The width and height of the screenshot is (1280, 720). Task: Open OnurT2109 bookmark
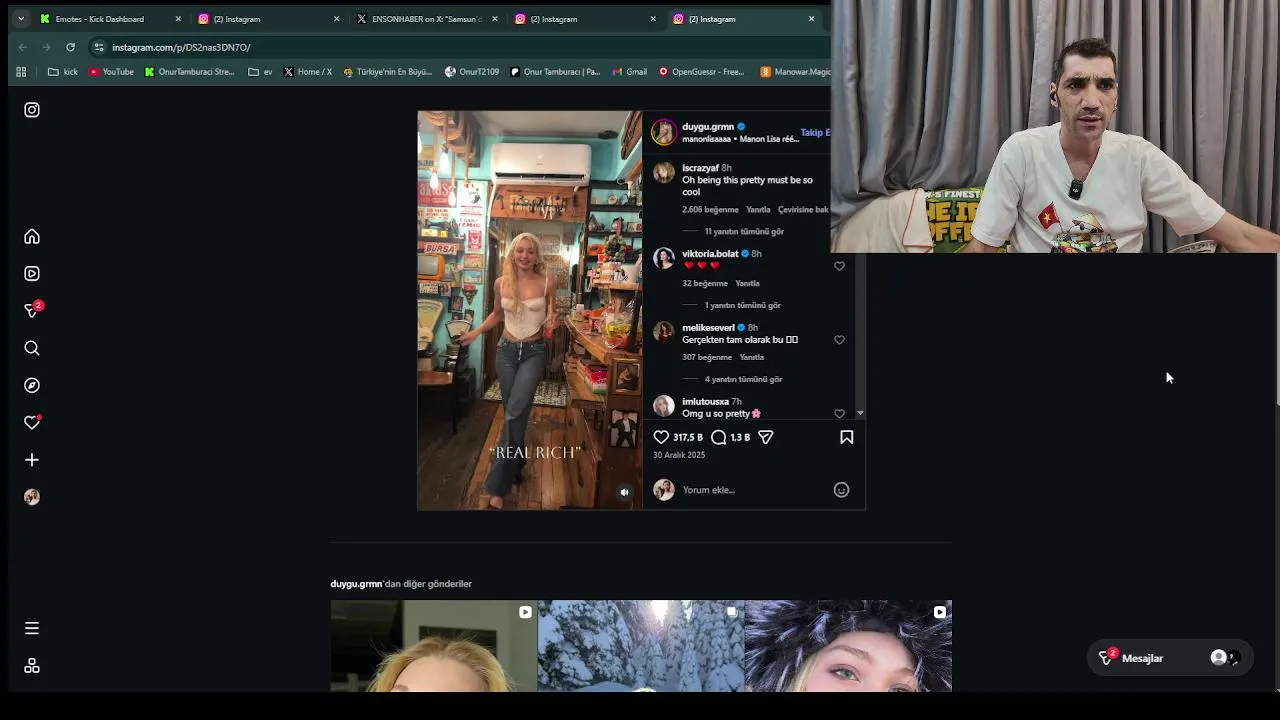(x=472, y=72)
